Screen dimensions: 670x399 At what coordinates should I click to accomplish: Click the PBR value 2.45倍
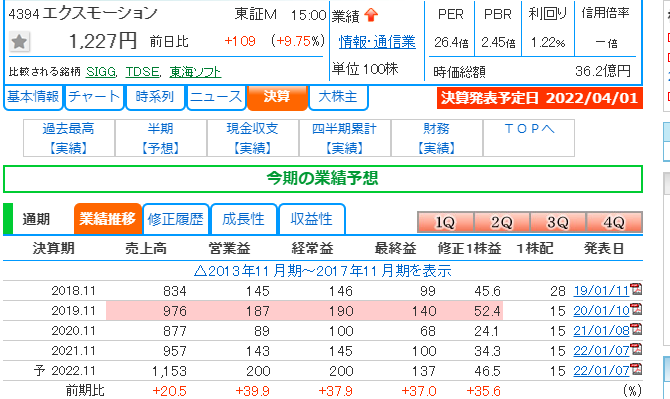[498, 42]
